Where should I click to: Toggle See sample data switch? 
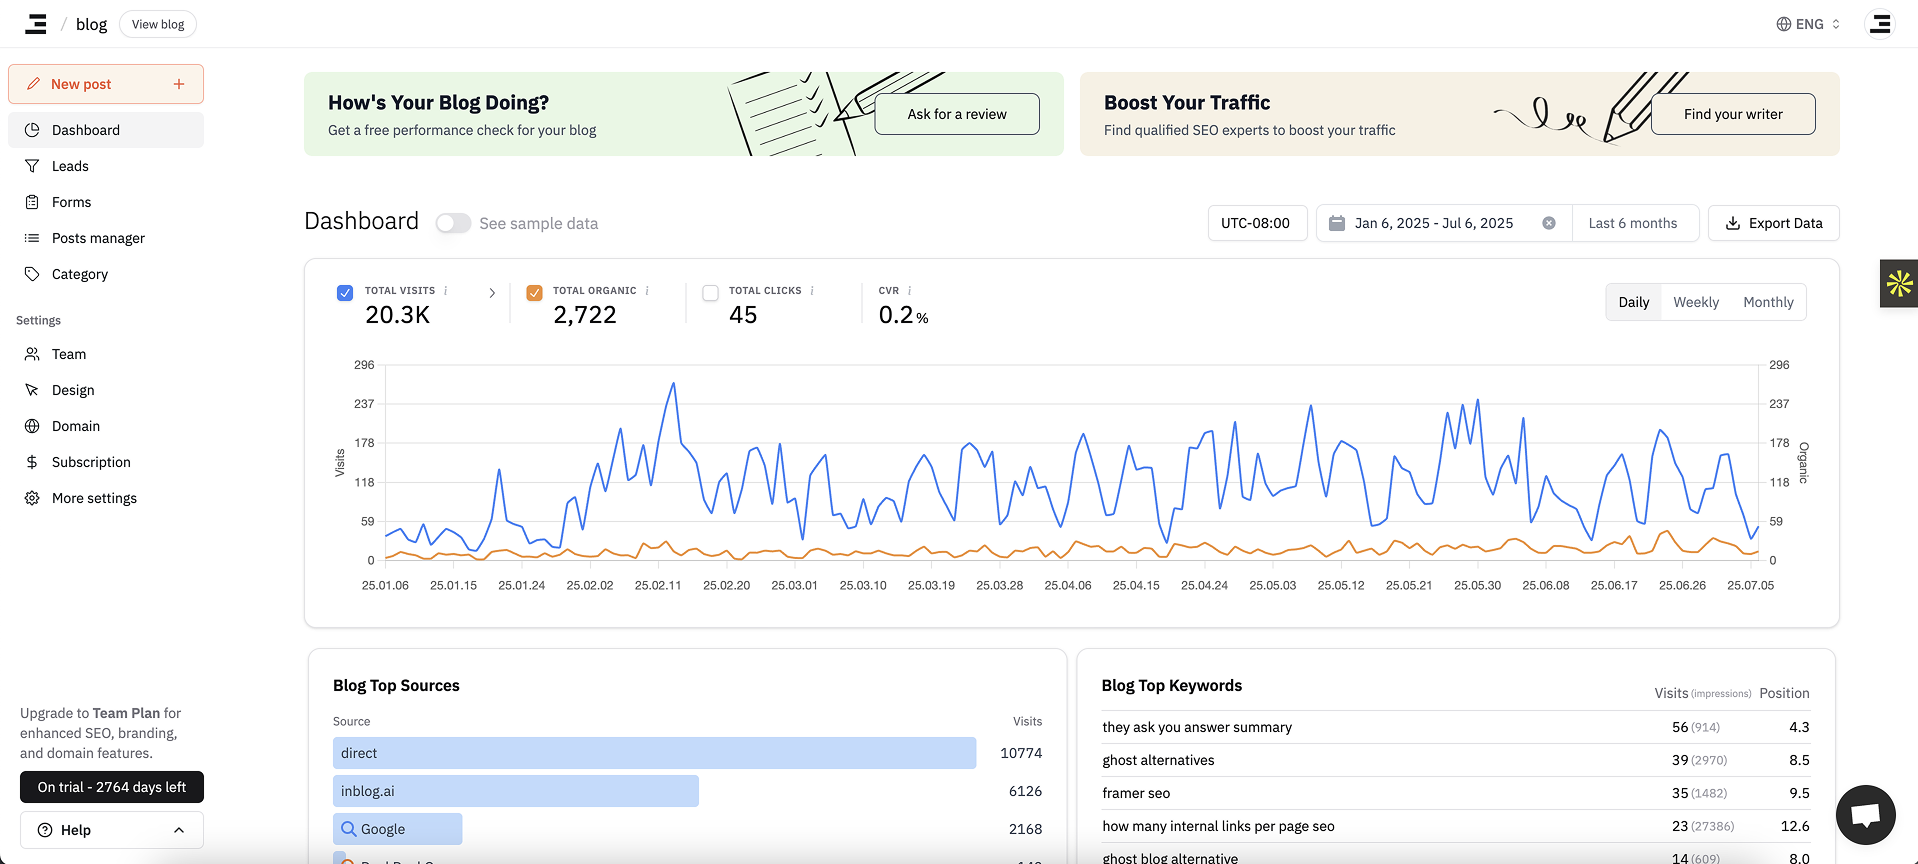point(453,223)
